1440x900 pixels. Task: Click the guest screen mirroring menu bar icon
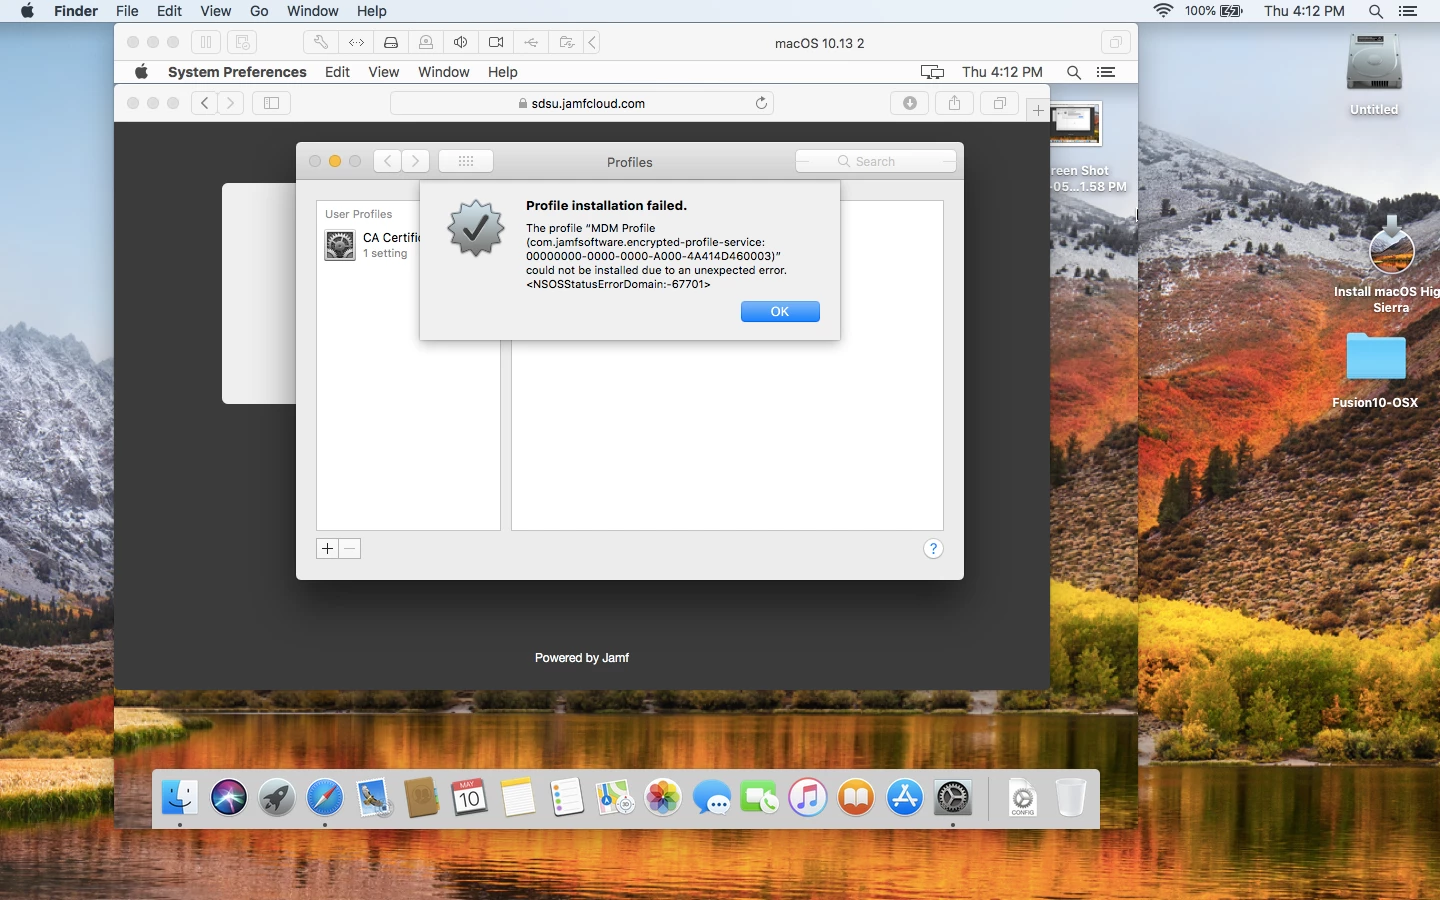pyautogui.click(x=932, y=72)
